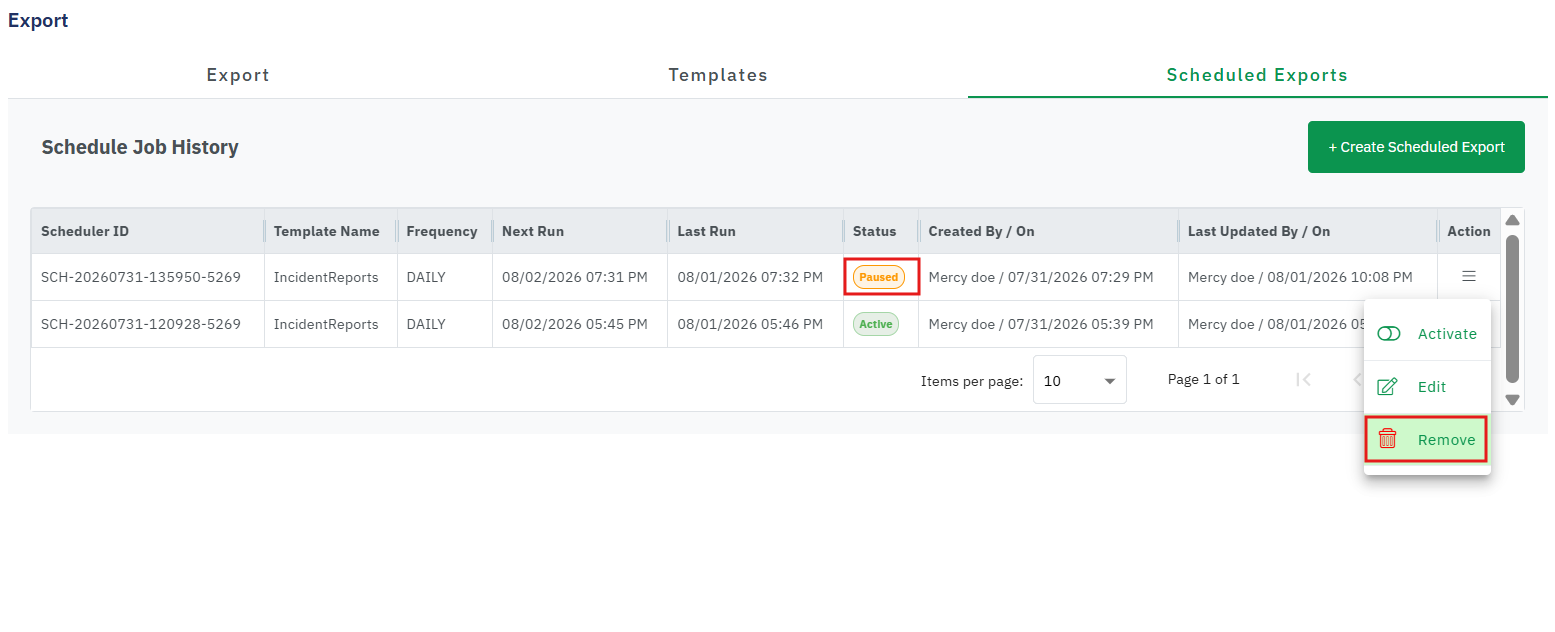This screenshot has height=632, width=1555.
Task: Click the Remove trash icon
Action: pyautogui.click(x=1387, y=439)
